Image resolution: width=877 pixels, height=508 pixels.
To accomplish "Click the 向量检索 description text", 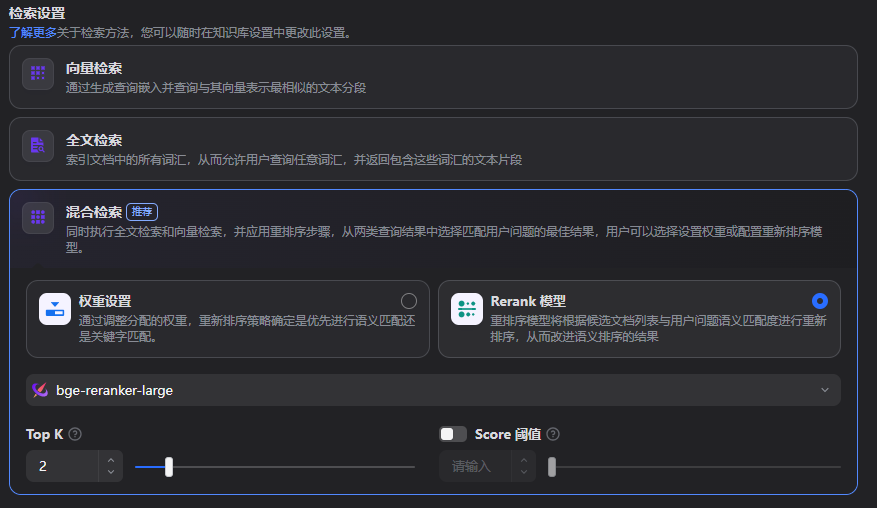I will [x=216, y=88].
